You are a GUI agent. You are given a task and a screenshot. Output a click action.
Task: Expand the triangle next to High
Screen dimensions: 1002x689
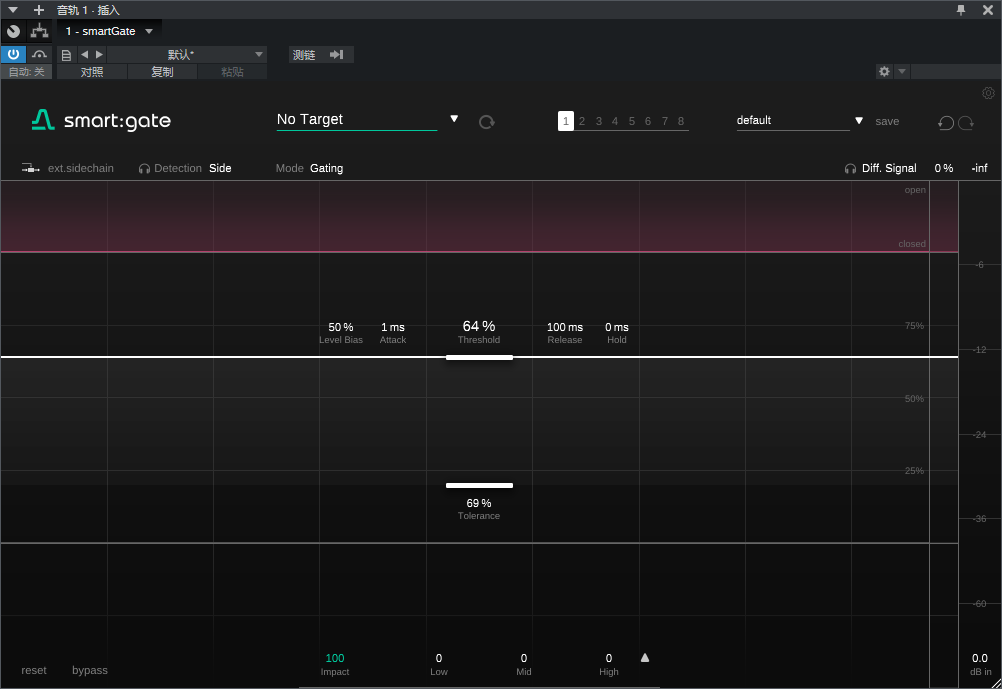click(645, 658)
